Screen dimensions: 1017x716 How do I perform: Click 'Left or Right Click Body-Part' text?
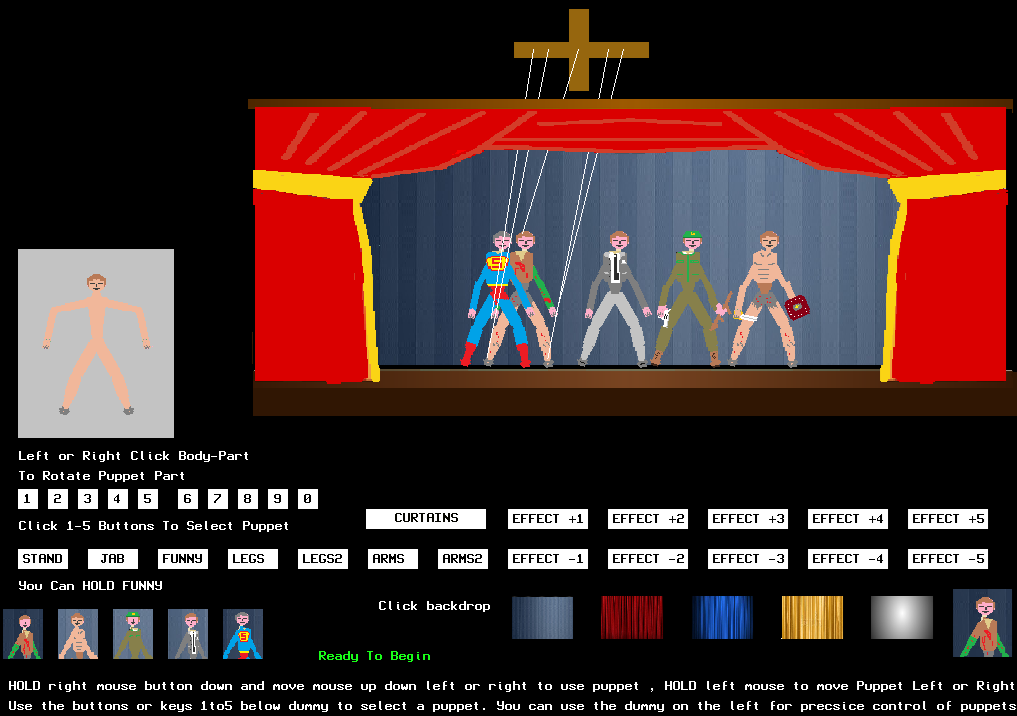[134, 456]
